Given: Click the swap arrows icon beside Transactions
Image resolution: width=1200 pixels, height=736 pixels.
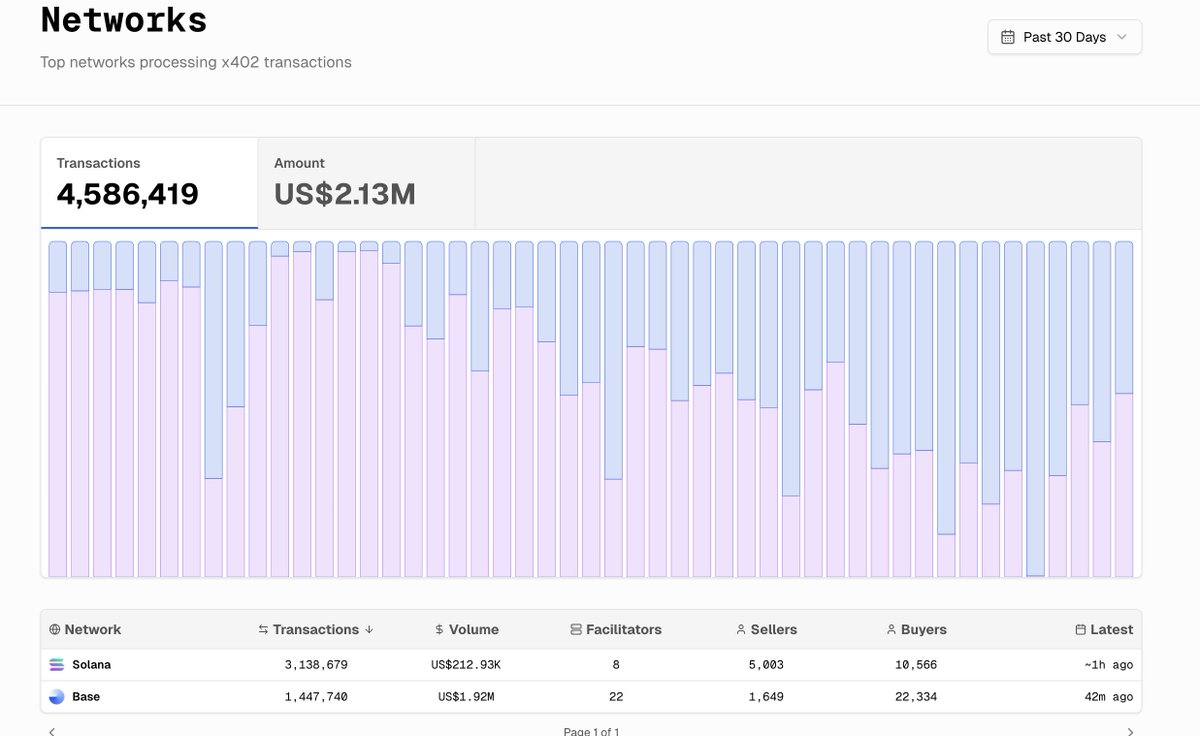Looking at the screenshot, I should (x=263, y=630).
